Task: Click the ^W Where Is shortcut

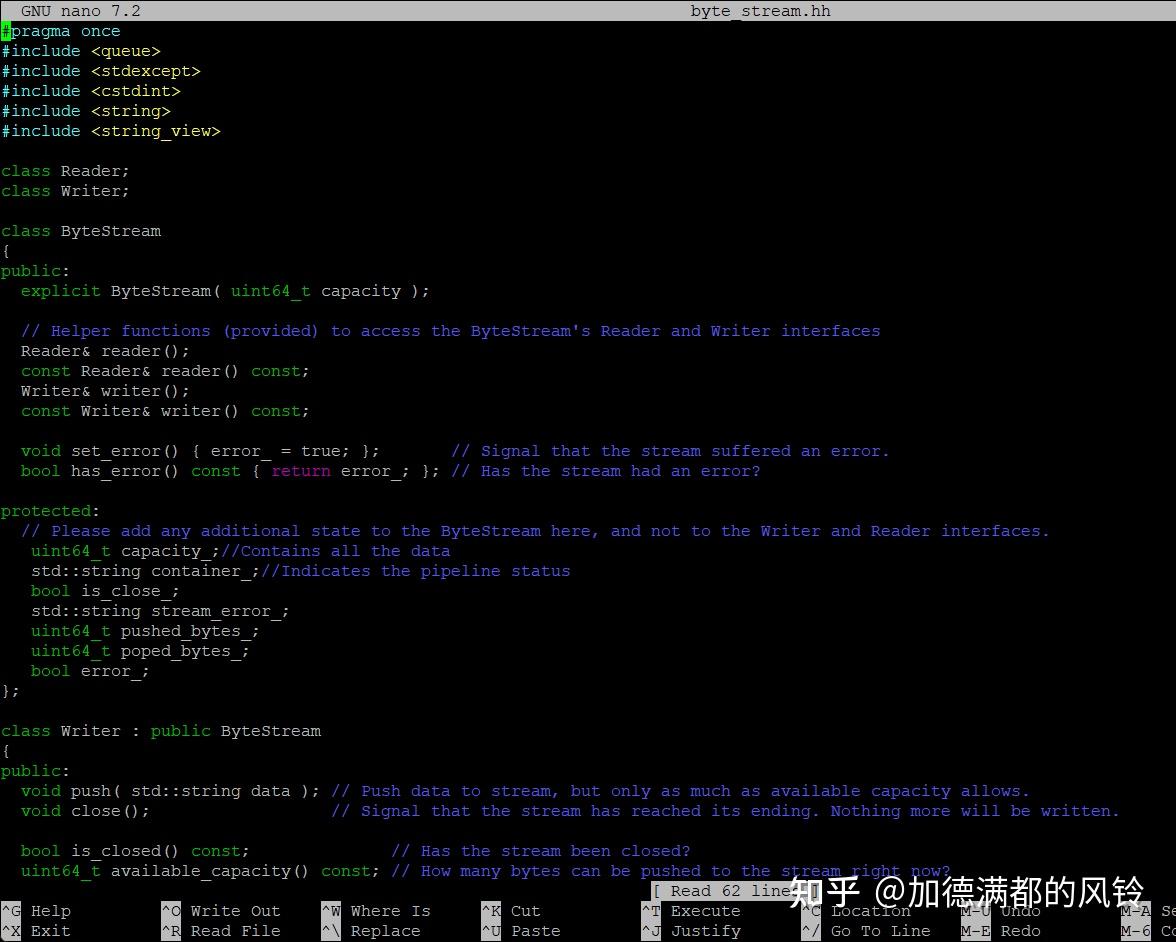Action: pos(376,910)
